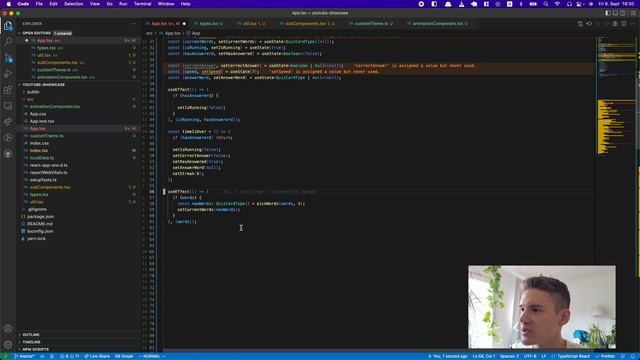
Task: Open the Explorer view in activity bar
Action: (8, 26)
